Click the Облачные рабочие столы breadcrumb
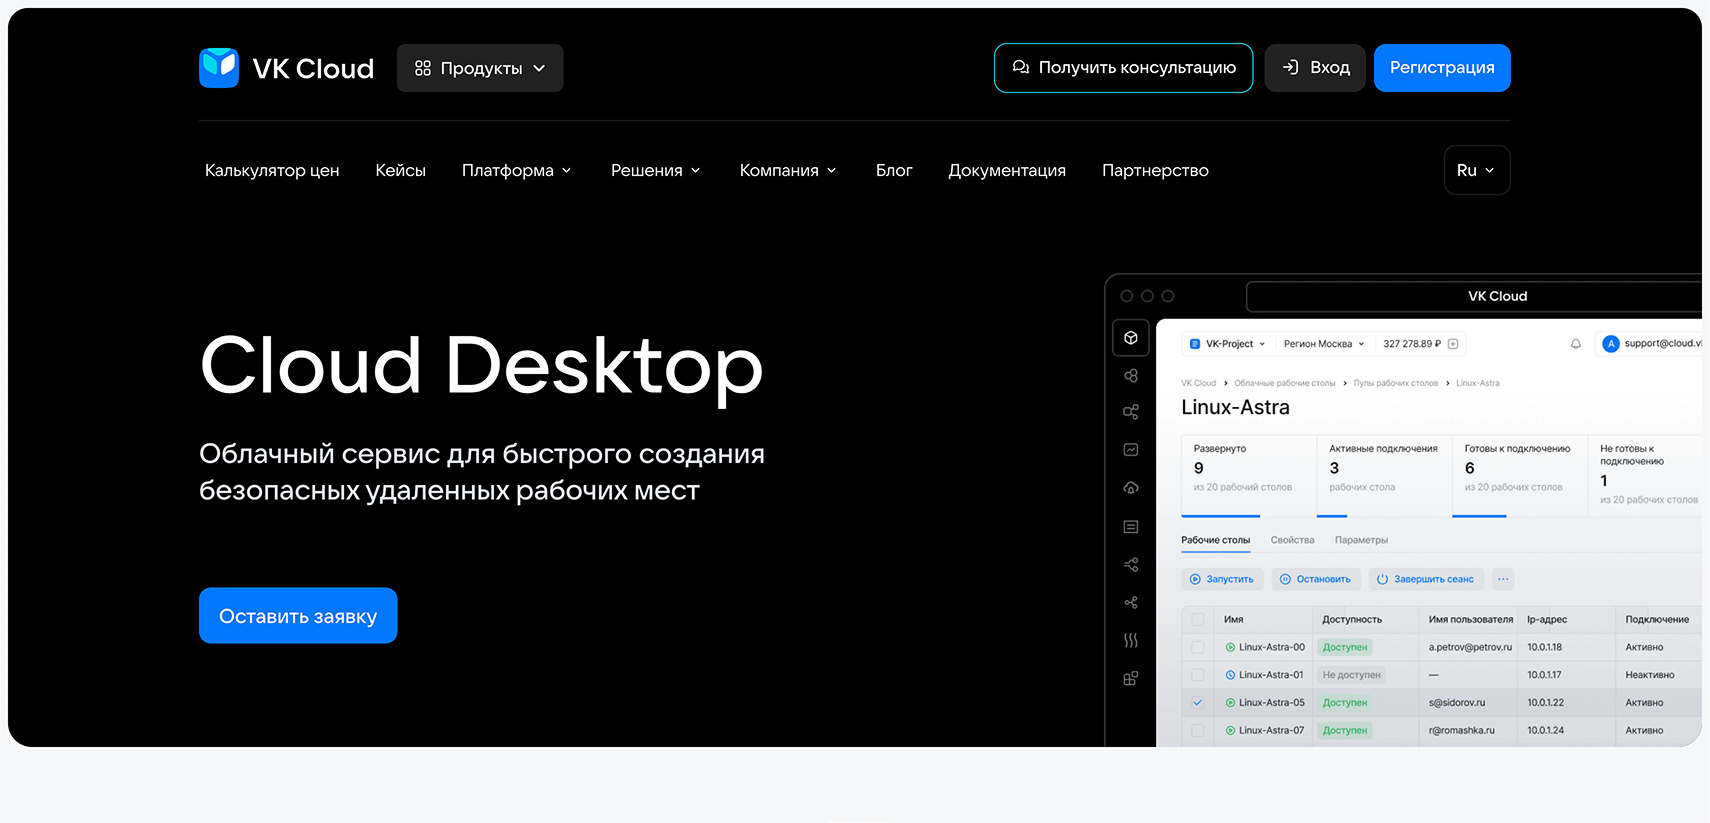 (x=1284, y=383)
